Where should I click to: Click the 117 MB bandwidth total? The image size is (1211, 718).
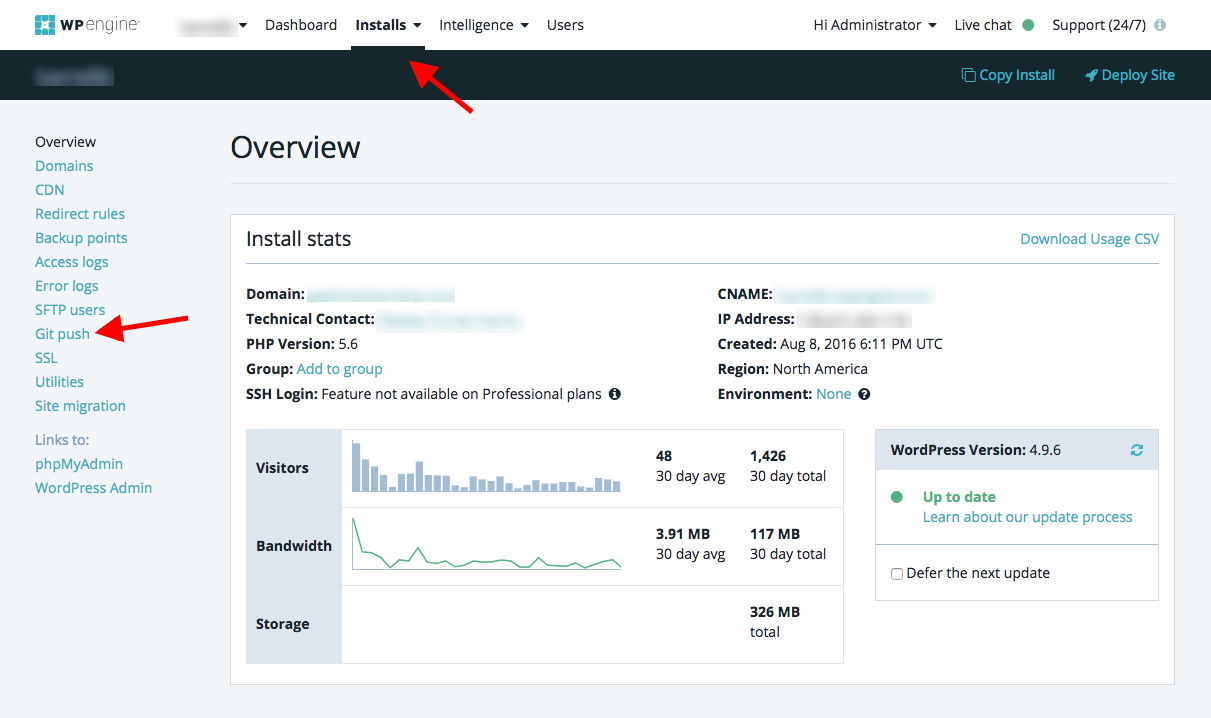click(775, 534)
